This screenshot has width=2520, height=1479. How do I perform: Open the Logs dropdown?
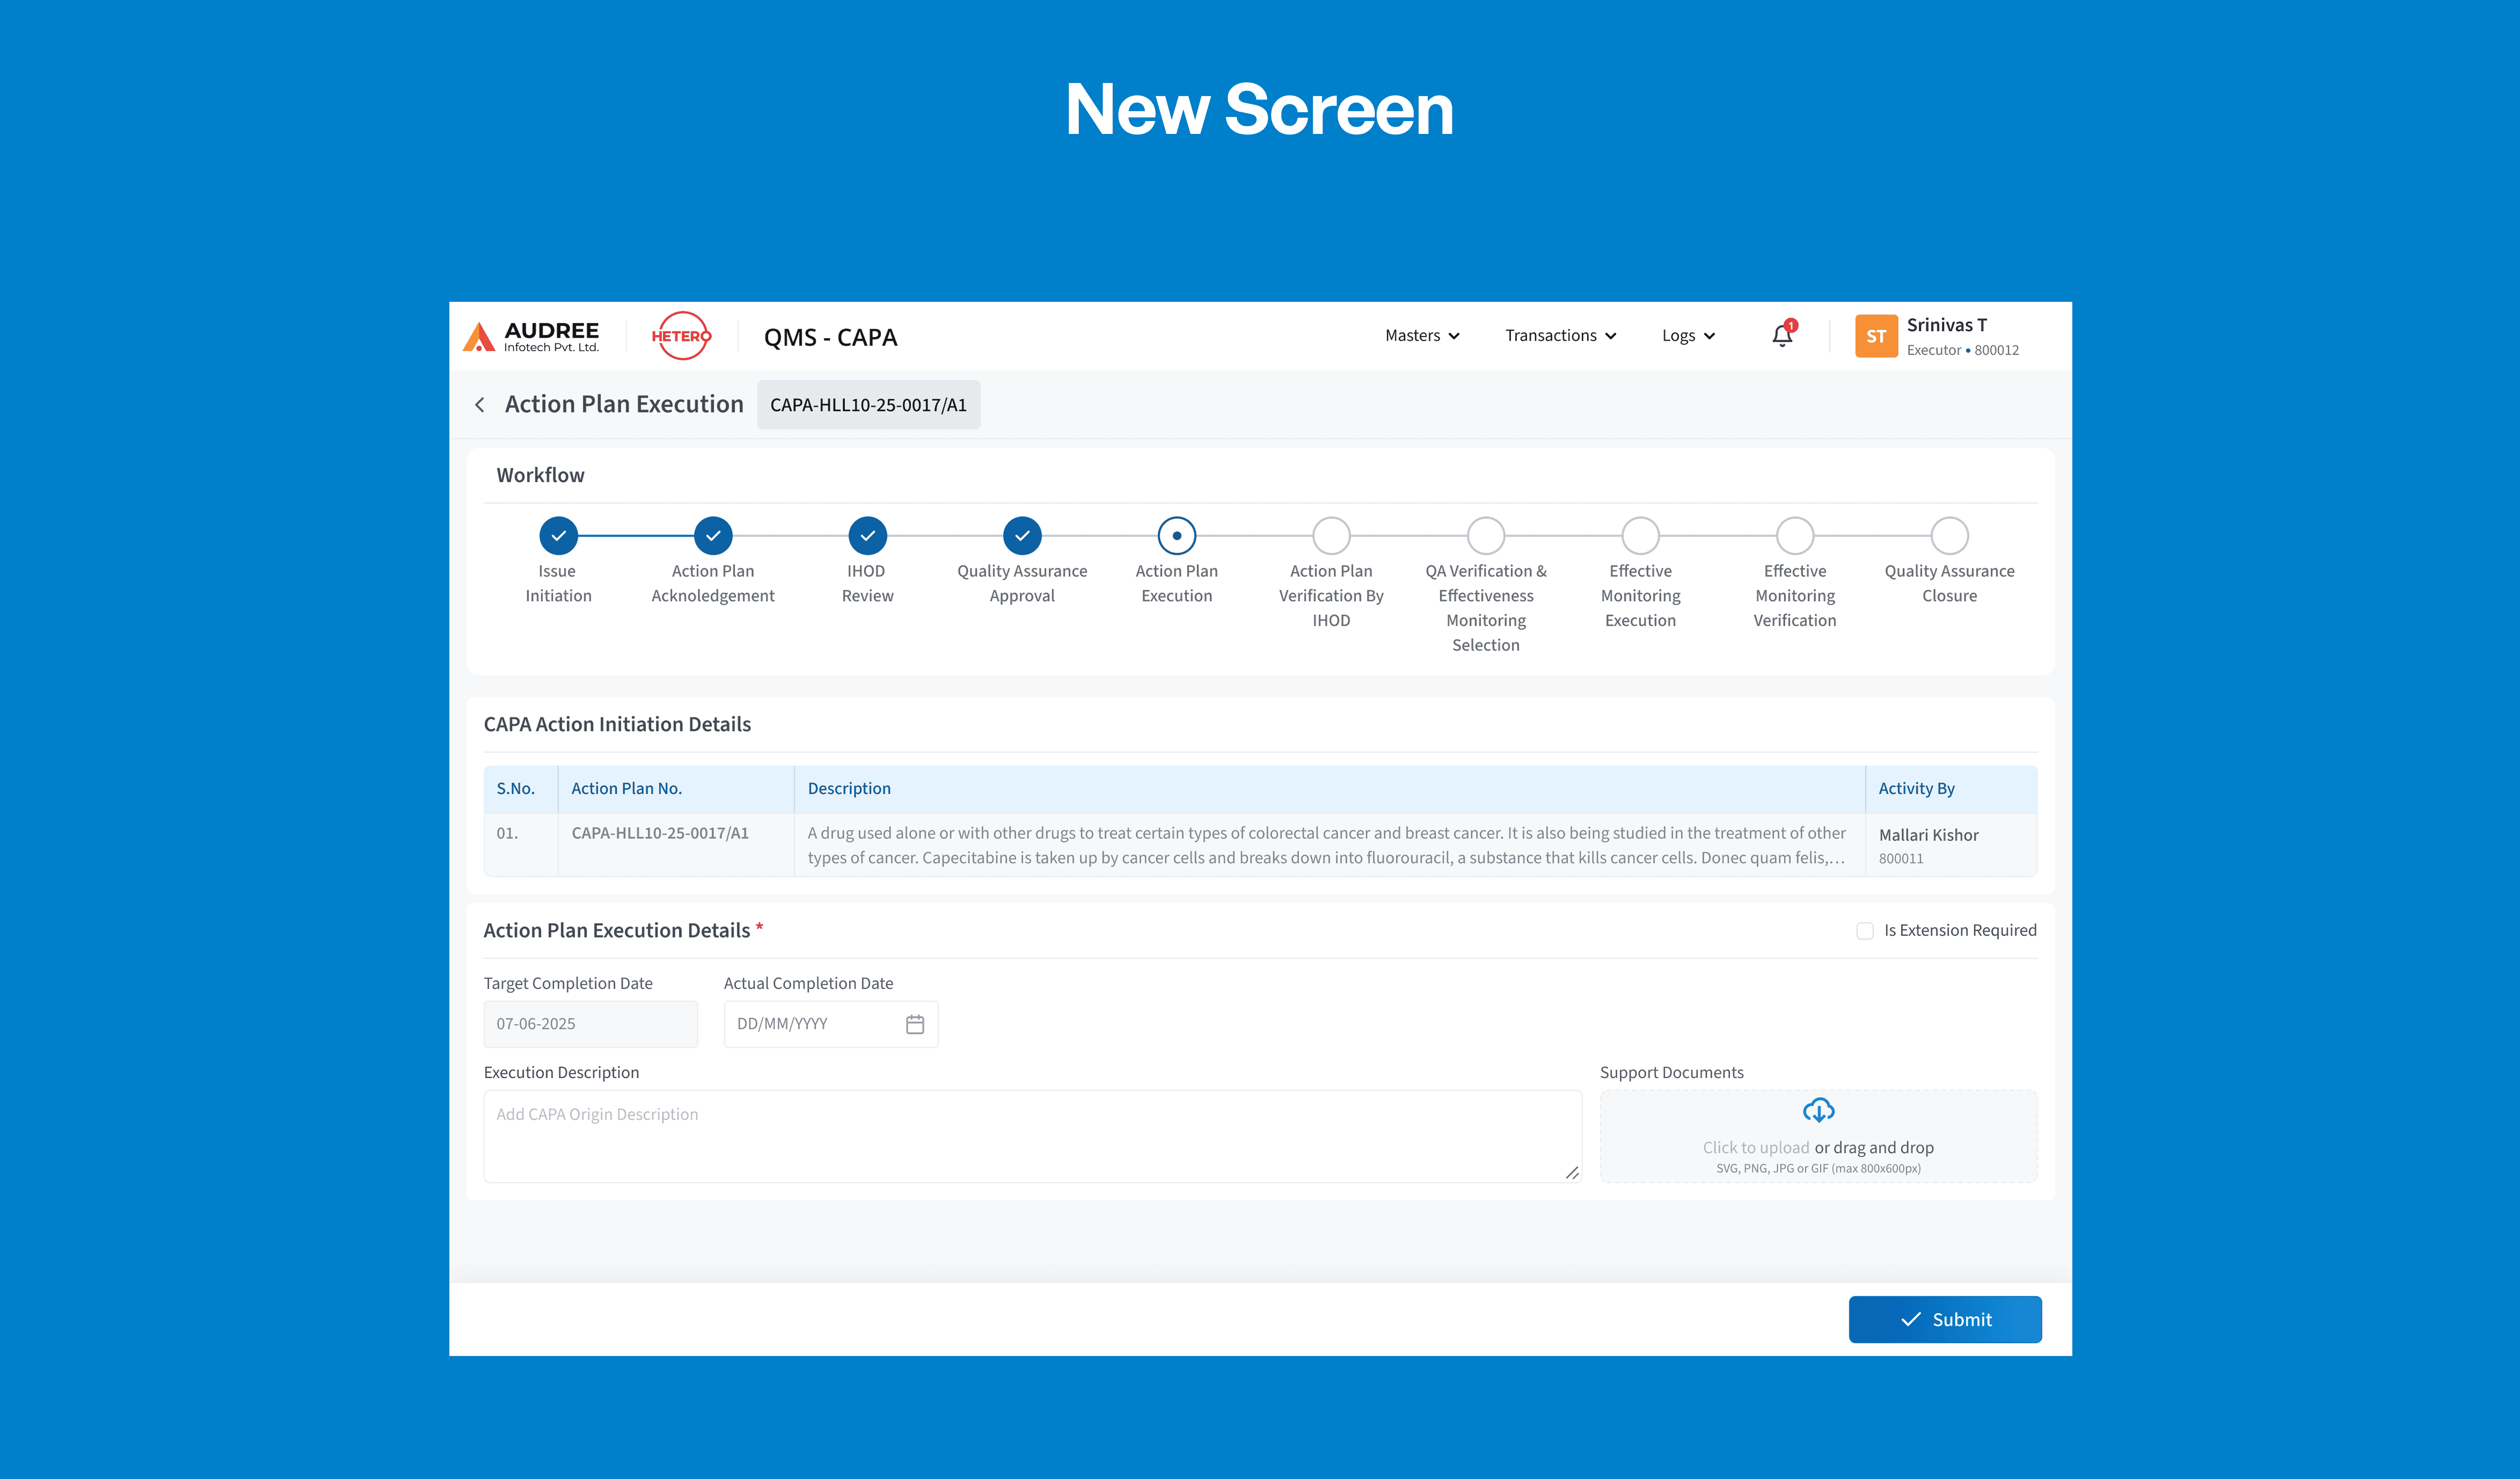(1687, 335)
